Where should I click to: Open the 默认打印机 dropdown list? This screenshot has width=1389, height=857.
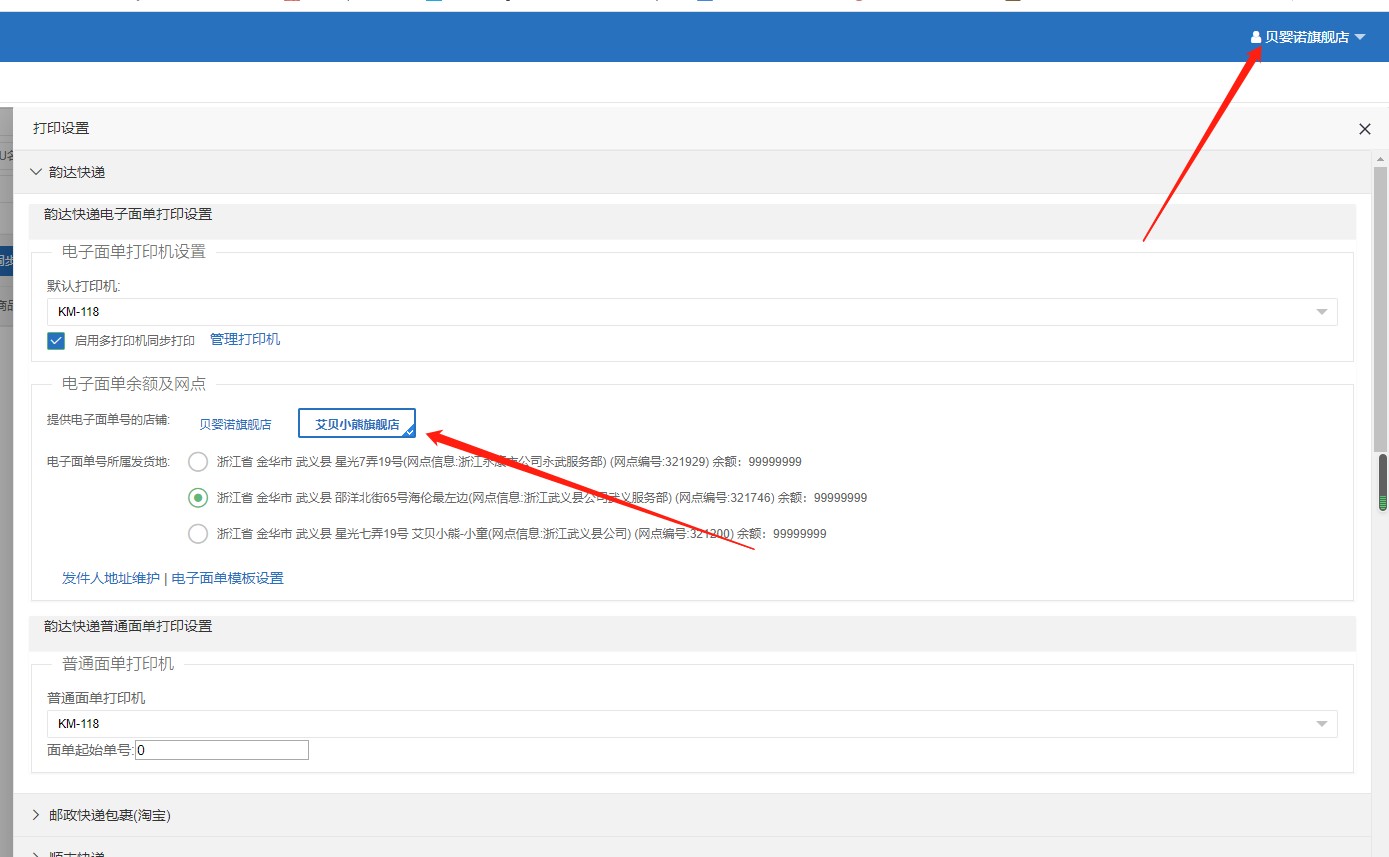(1322, 312)
